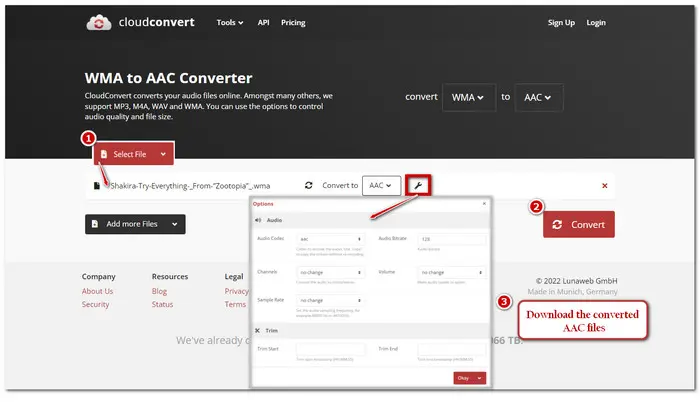Close the Options dialog

point(484,204)
